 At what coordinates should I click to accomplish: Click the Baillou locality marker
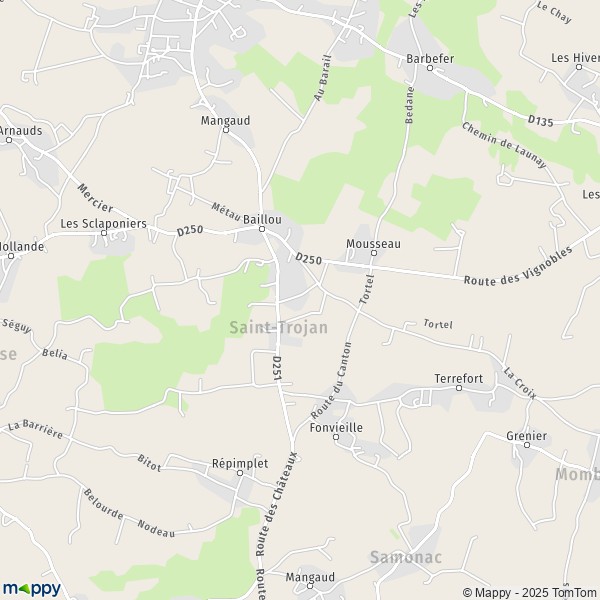(x=262, y=229)
